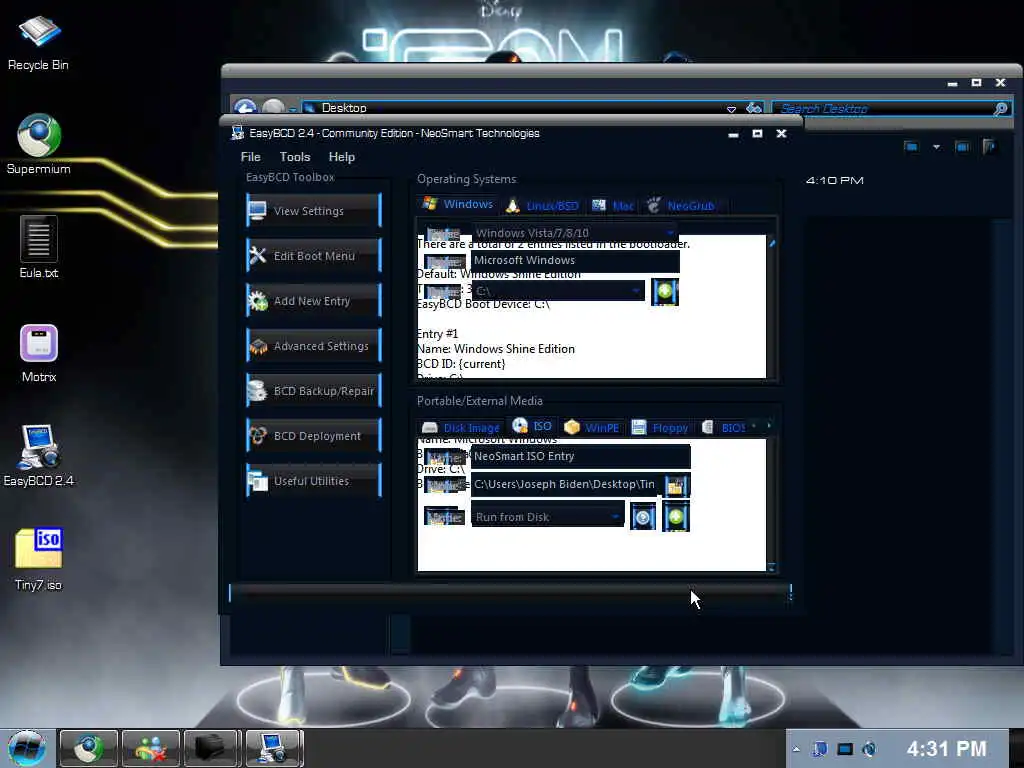Open the Help menu
1024x768 pixels.
pos(342,157)
